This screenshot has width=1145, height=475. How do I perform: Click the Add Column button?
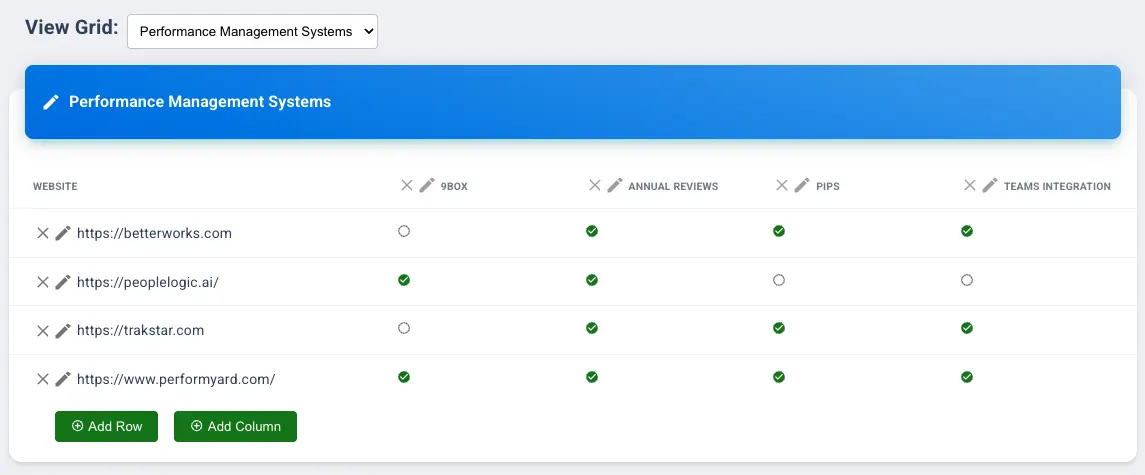pyautogui.click(x=235, y=427)
